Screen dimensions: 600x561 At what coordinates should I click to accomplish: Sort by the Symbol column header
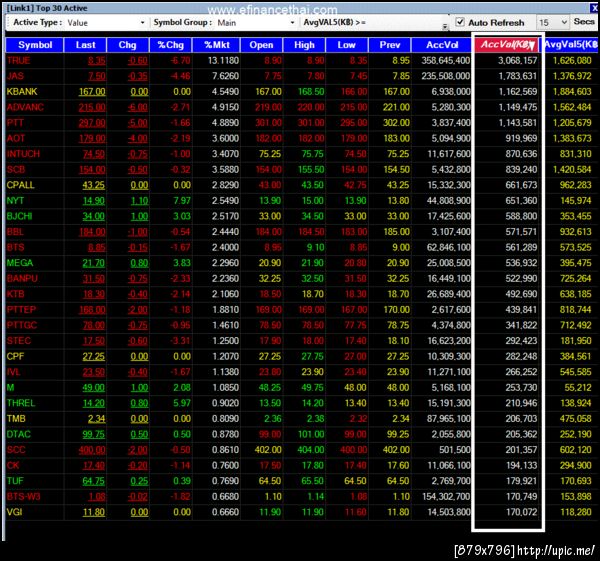pos(35,45)
